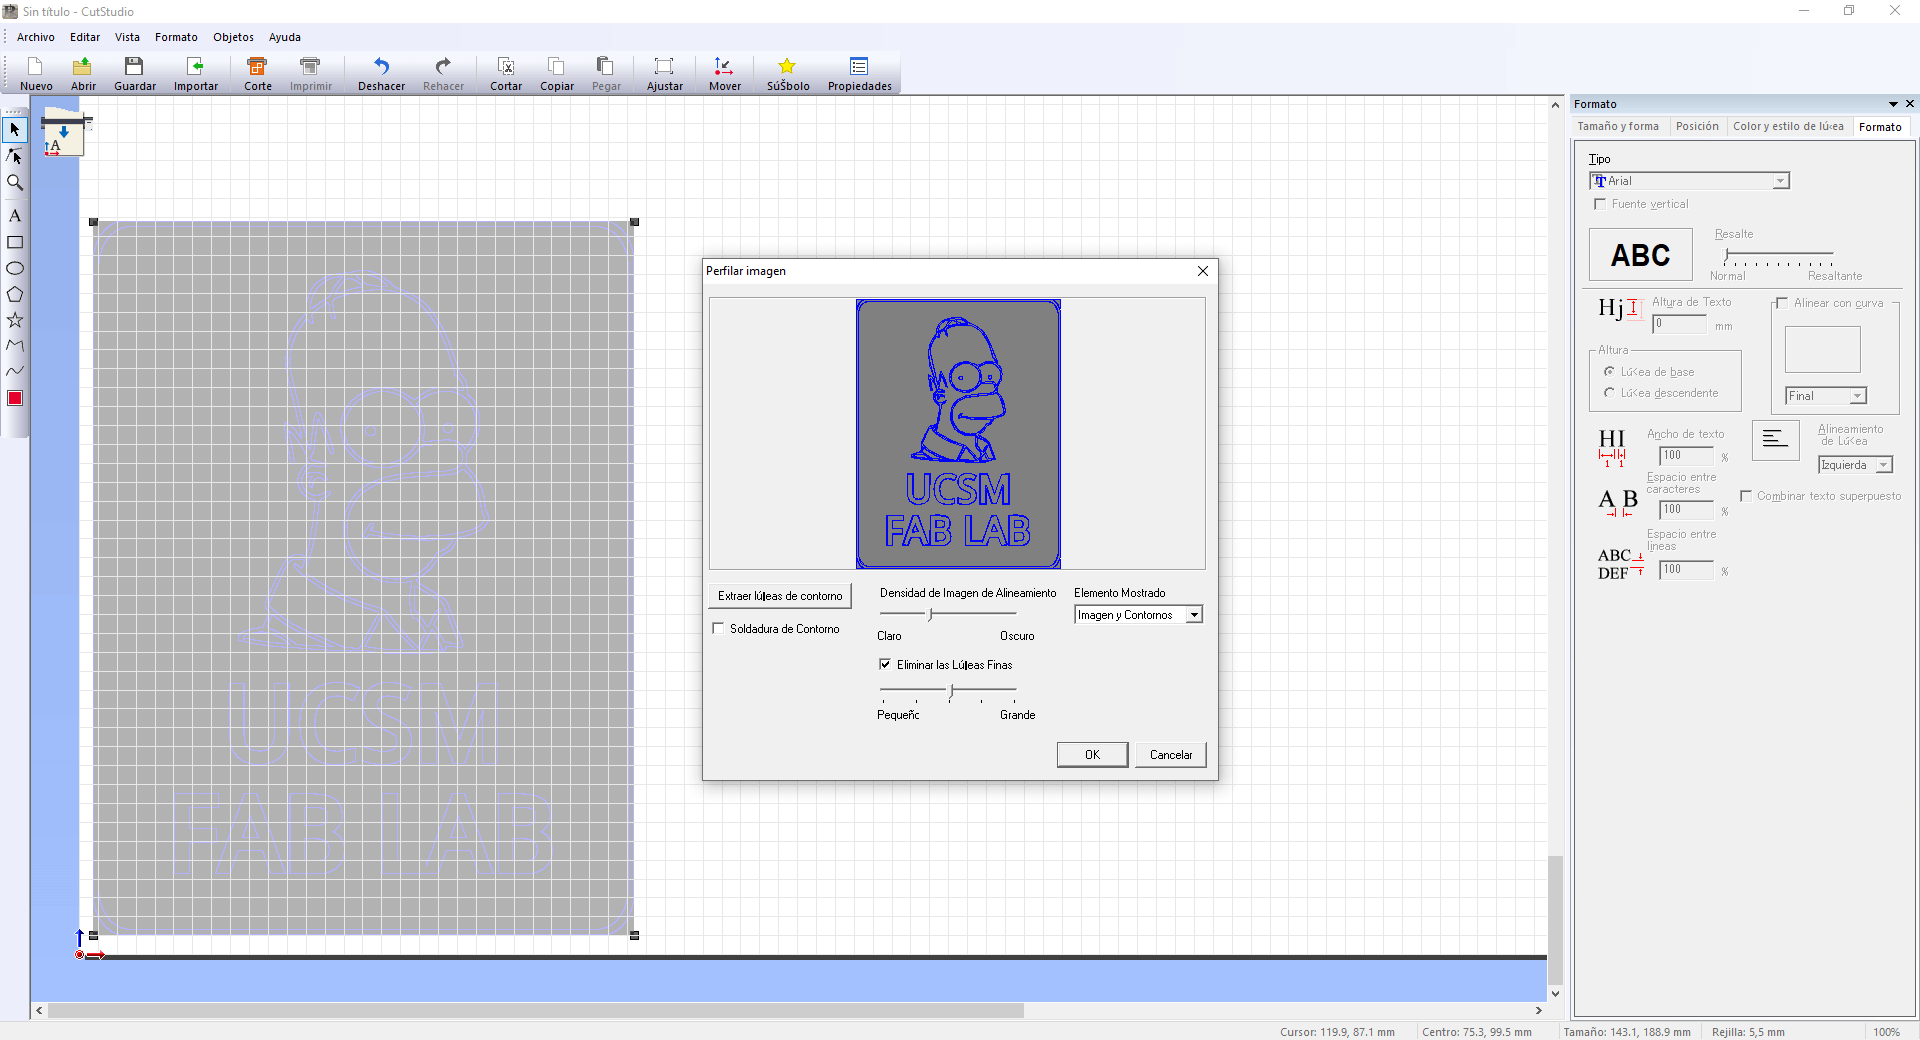Image resolution: width=1920 pixels, height=1040 pixels.
Task: Switch to Color y estilo de línea tab
Action: click(1788, 126)
